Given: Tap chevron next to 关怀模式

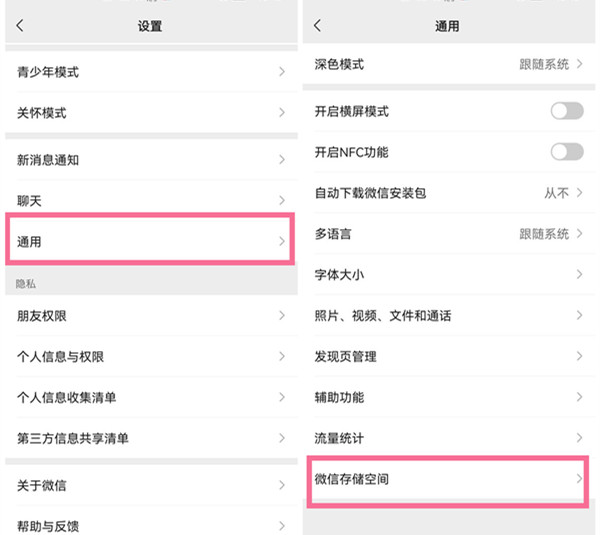Looking at the screenshot, I should point(282,113).
